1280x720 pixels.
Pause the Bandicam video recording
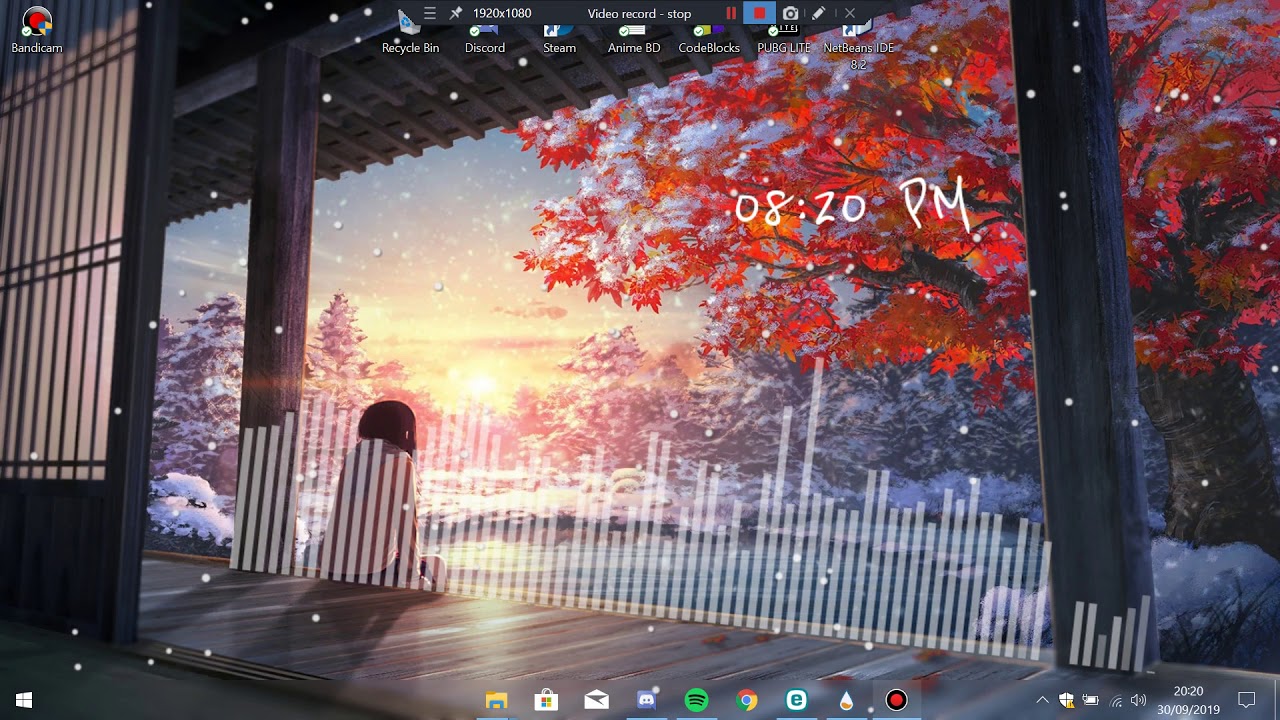(x=731, y=13)
